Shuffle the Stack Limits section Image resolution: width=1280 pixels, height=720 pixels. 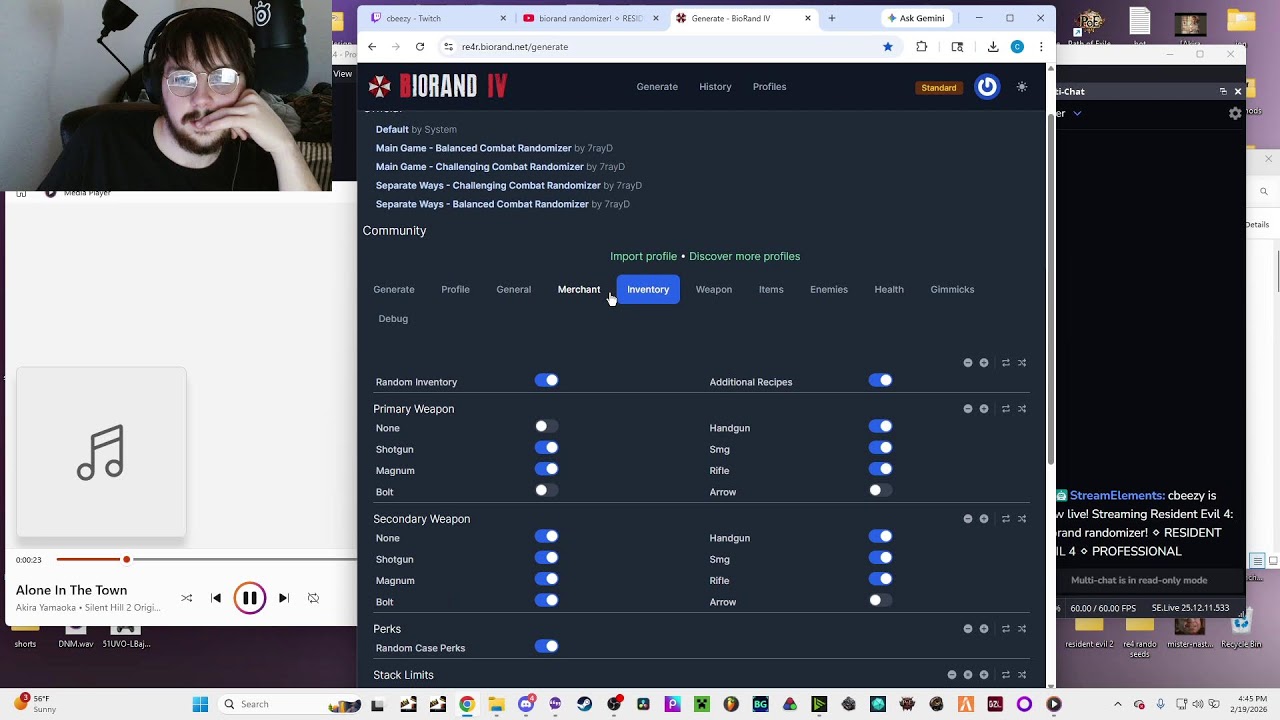(x=1022, y=675)
